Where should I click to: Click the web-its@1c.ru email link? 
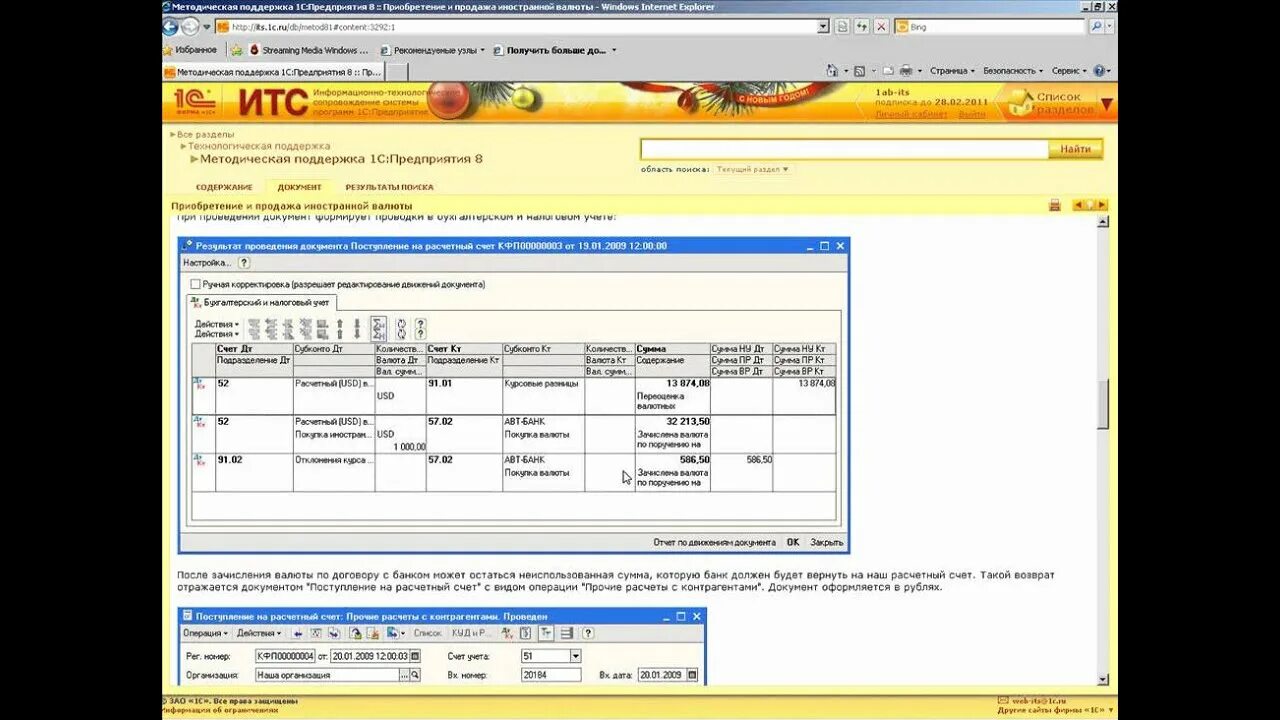click(1039, 701)
